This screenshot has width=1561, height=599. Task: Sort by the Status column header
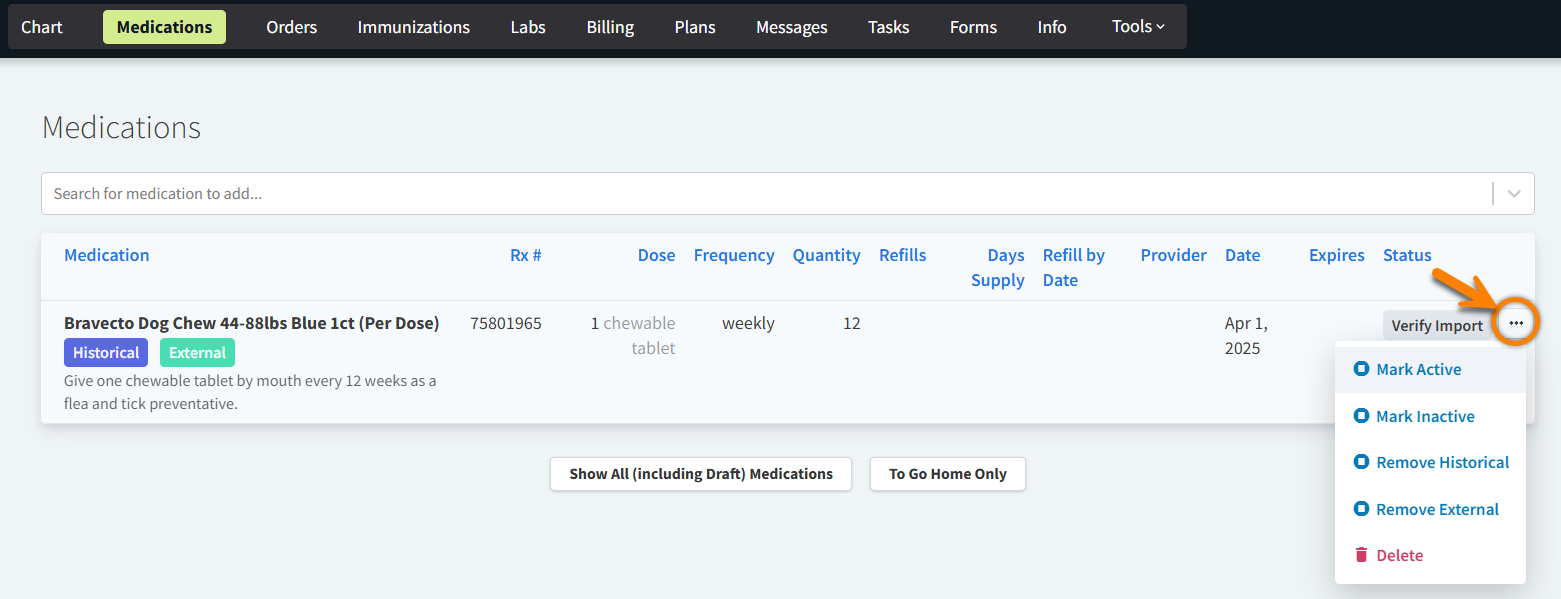pos(1407,255)
